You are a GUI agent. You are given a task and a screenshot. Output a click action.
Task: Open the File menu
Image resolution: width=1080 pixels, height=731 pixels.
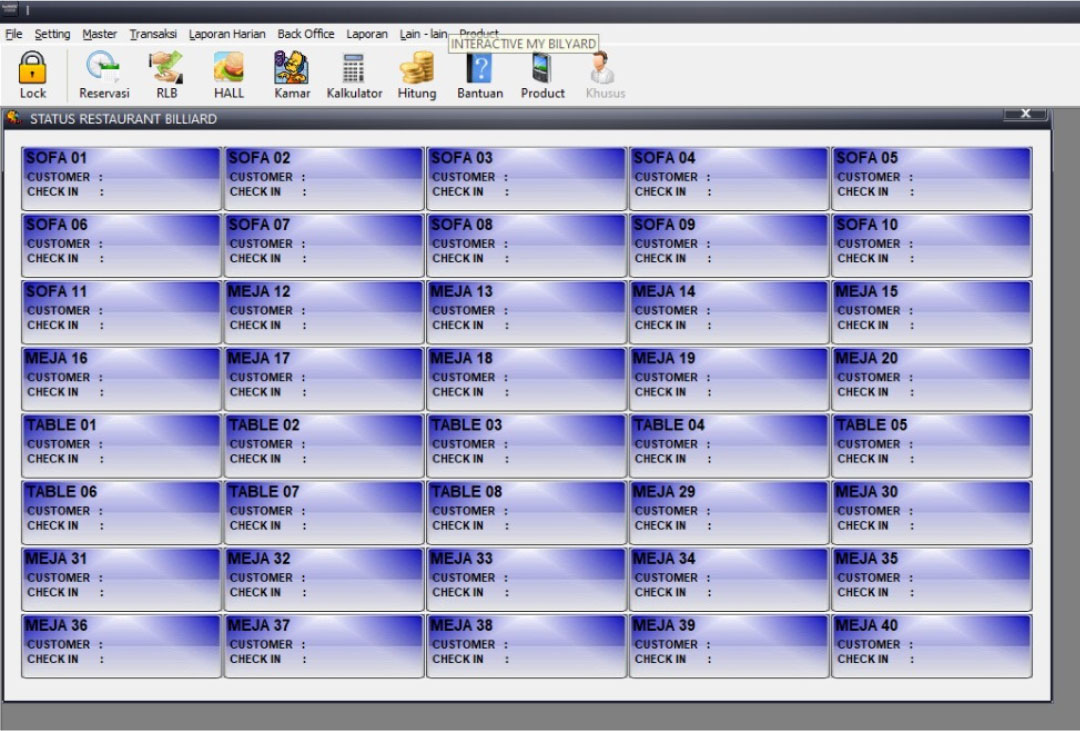pos(13,34)
